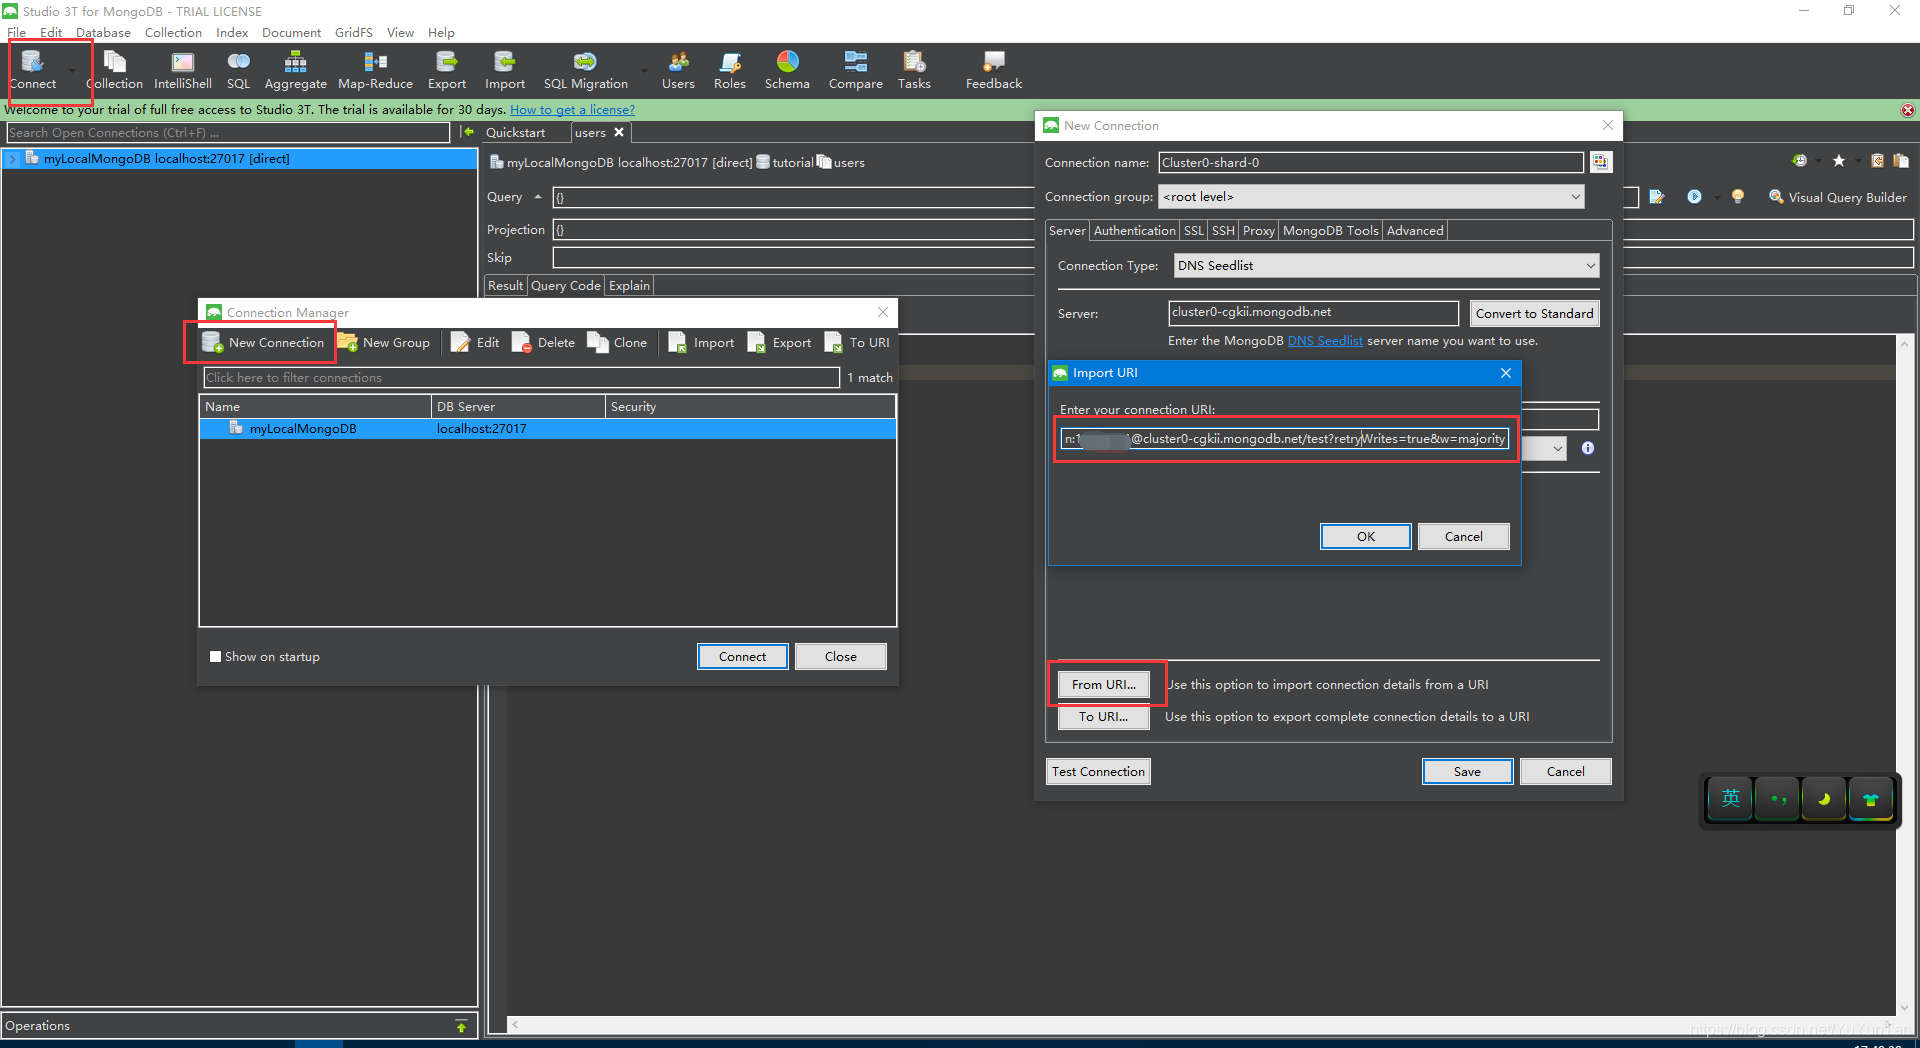Open the SQL Migration tool
Image resolution: width=1920 pixels, height=1048 pixels.
585,70
